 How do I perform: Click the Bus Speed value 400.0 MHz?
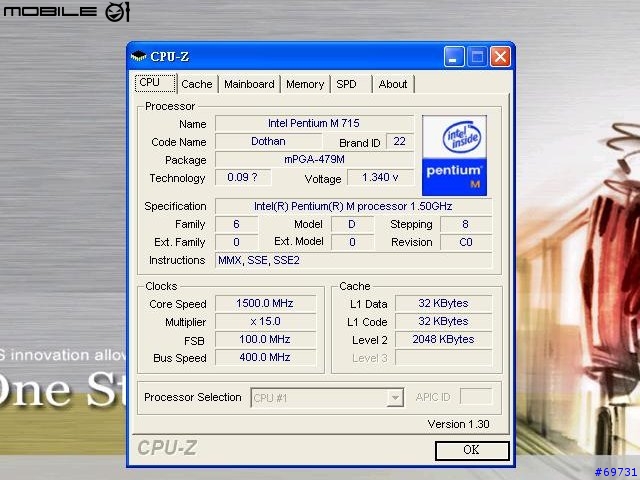[265, 357]
